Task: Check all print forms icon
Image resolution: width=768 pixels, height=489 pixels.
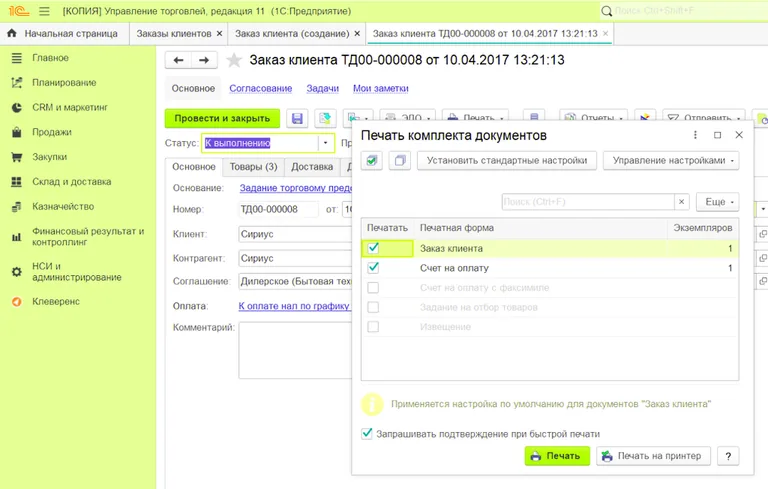Action: coord(372,161)
